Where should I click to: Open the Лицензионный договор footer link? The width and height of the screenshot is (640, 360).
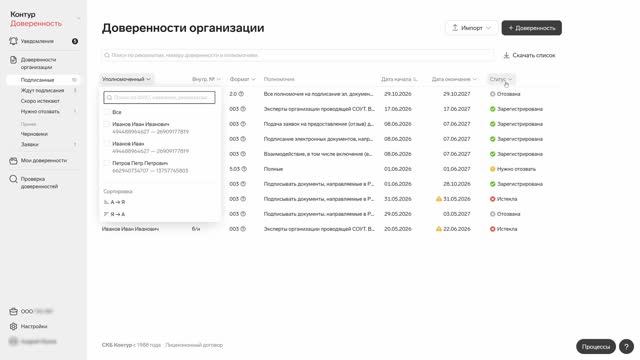pyautogui.click(x=194, y=345)
